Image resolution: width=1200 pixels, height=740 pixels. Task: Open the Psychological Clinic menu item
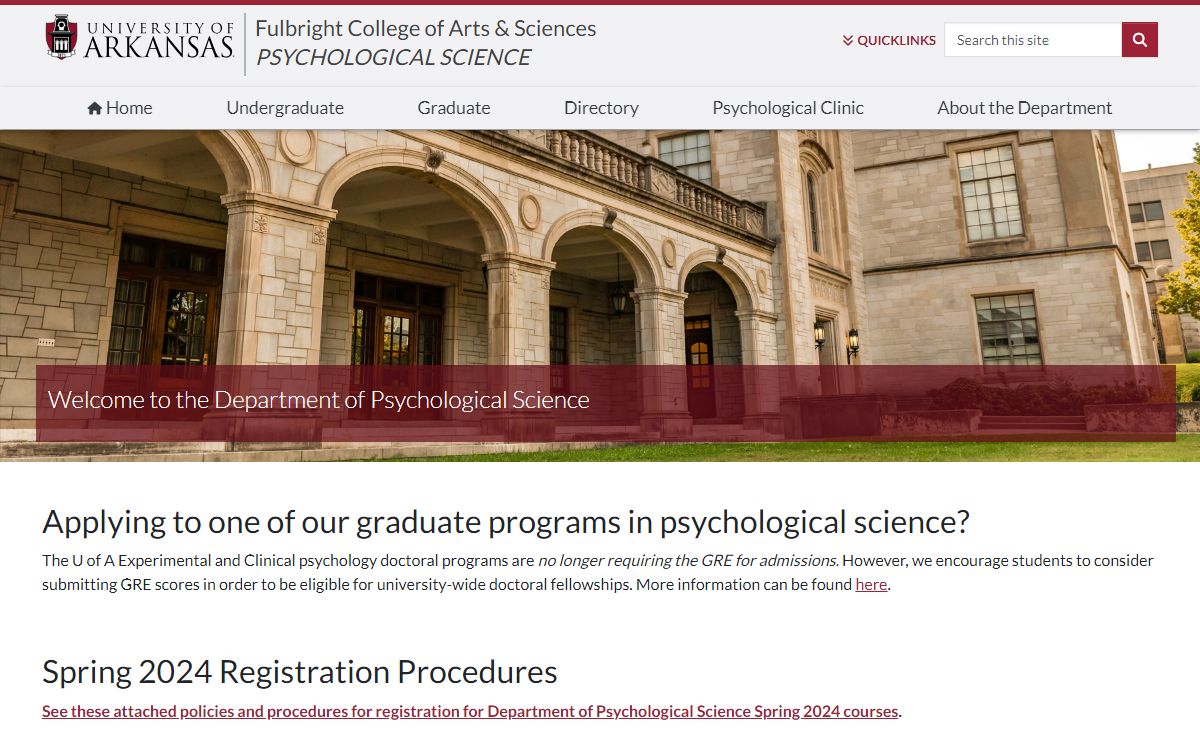788,108
